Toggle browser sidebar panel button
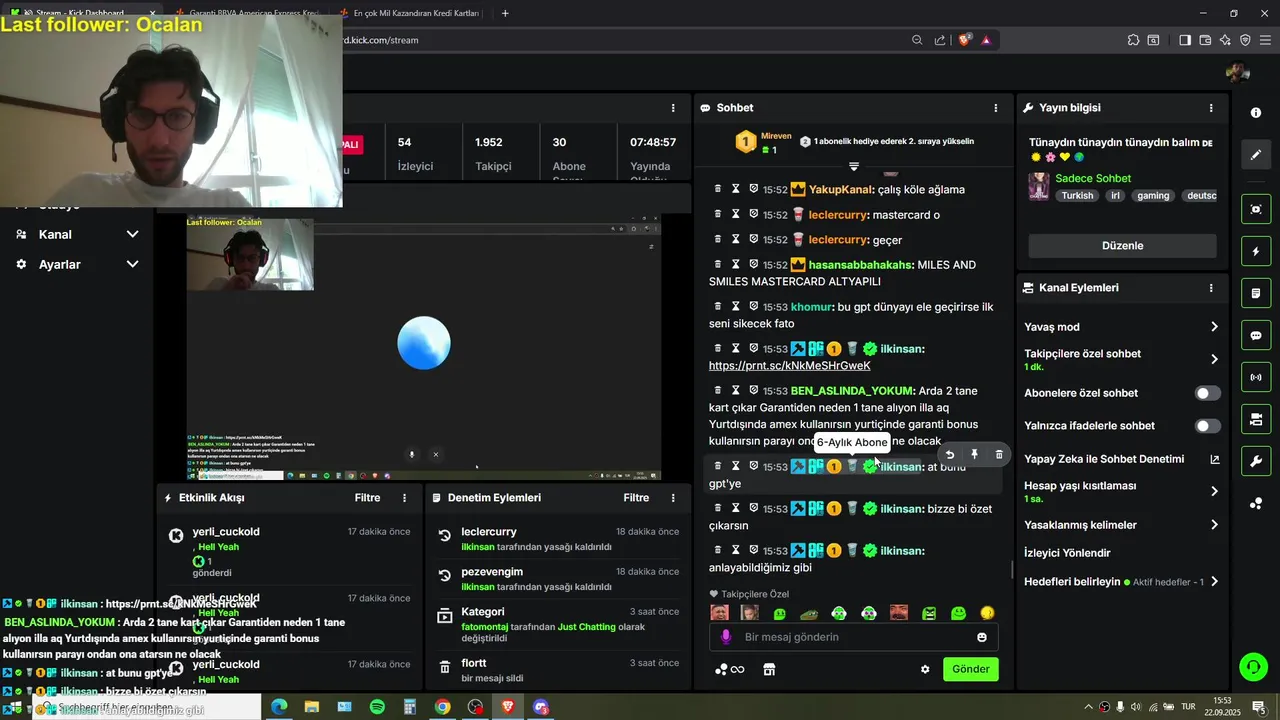 click(x=1185, y=40)
